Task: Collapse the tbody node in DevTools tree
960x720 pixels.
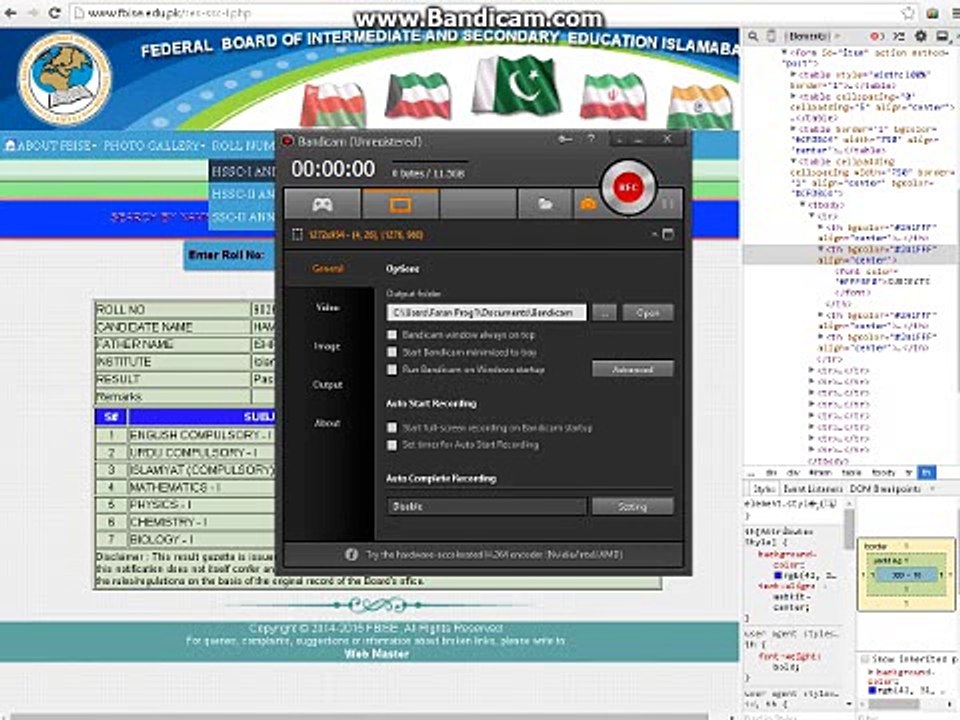Action: point(803,204)
